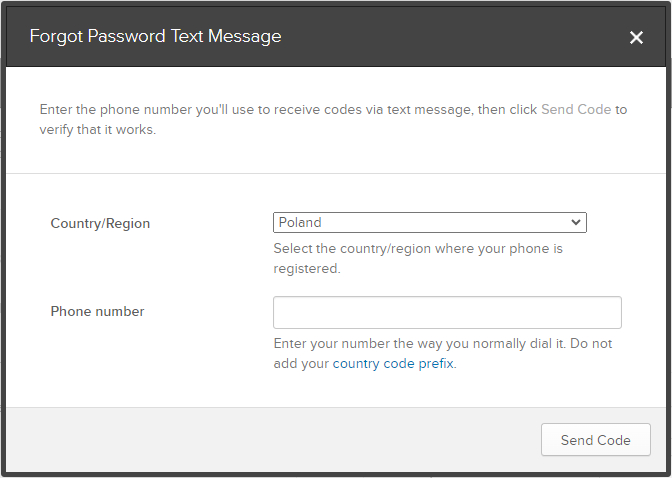The width and height of the screenshot is (672, 478).
Task: Click the gray footer bar beside Send Code
Action: click(270, 440)
